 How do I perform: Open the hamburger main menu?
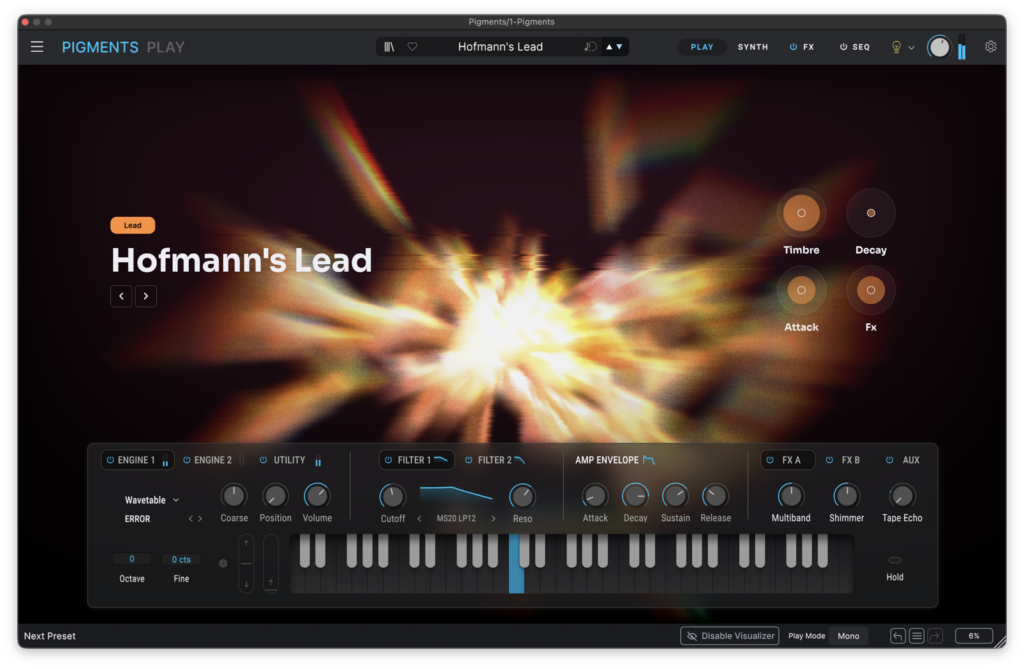click(x=37, y=47)
